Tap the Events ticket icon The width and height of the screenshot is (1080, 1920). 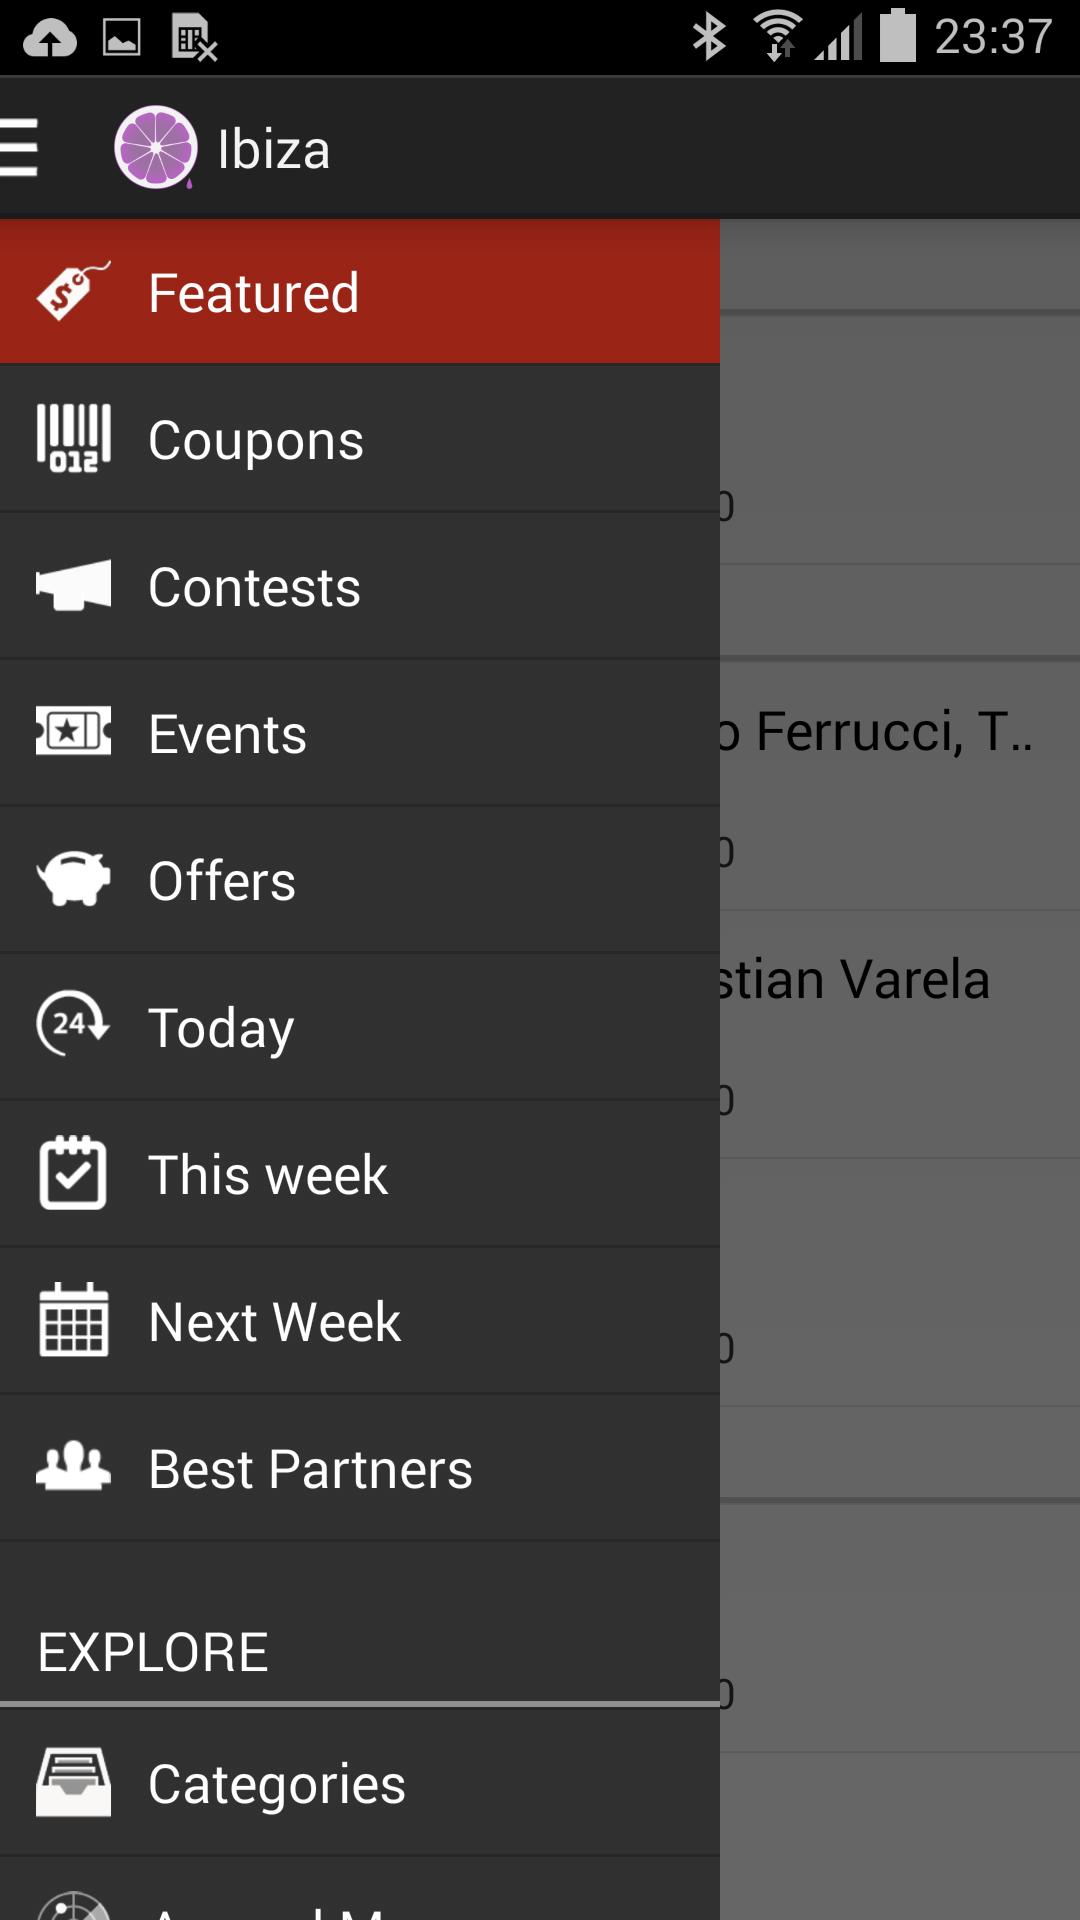coord(73,732)
